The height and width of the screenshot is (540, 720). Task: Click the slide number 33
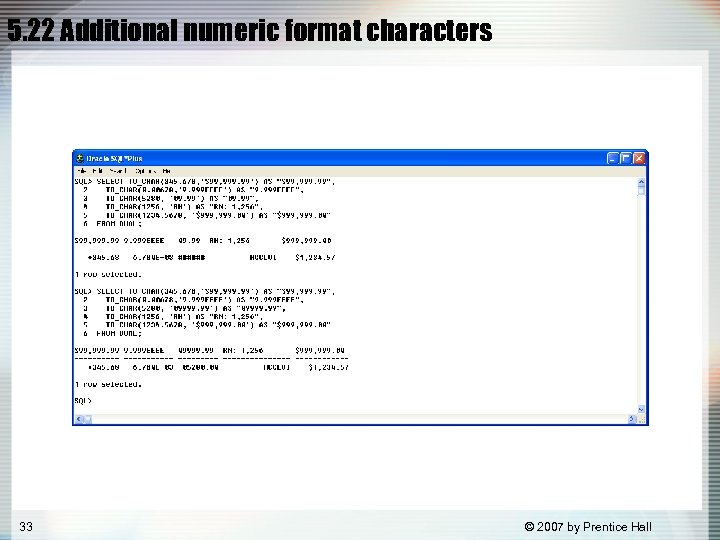(26, 526)
